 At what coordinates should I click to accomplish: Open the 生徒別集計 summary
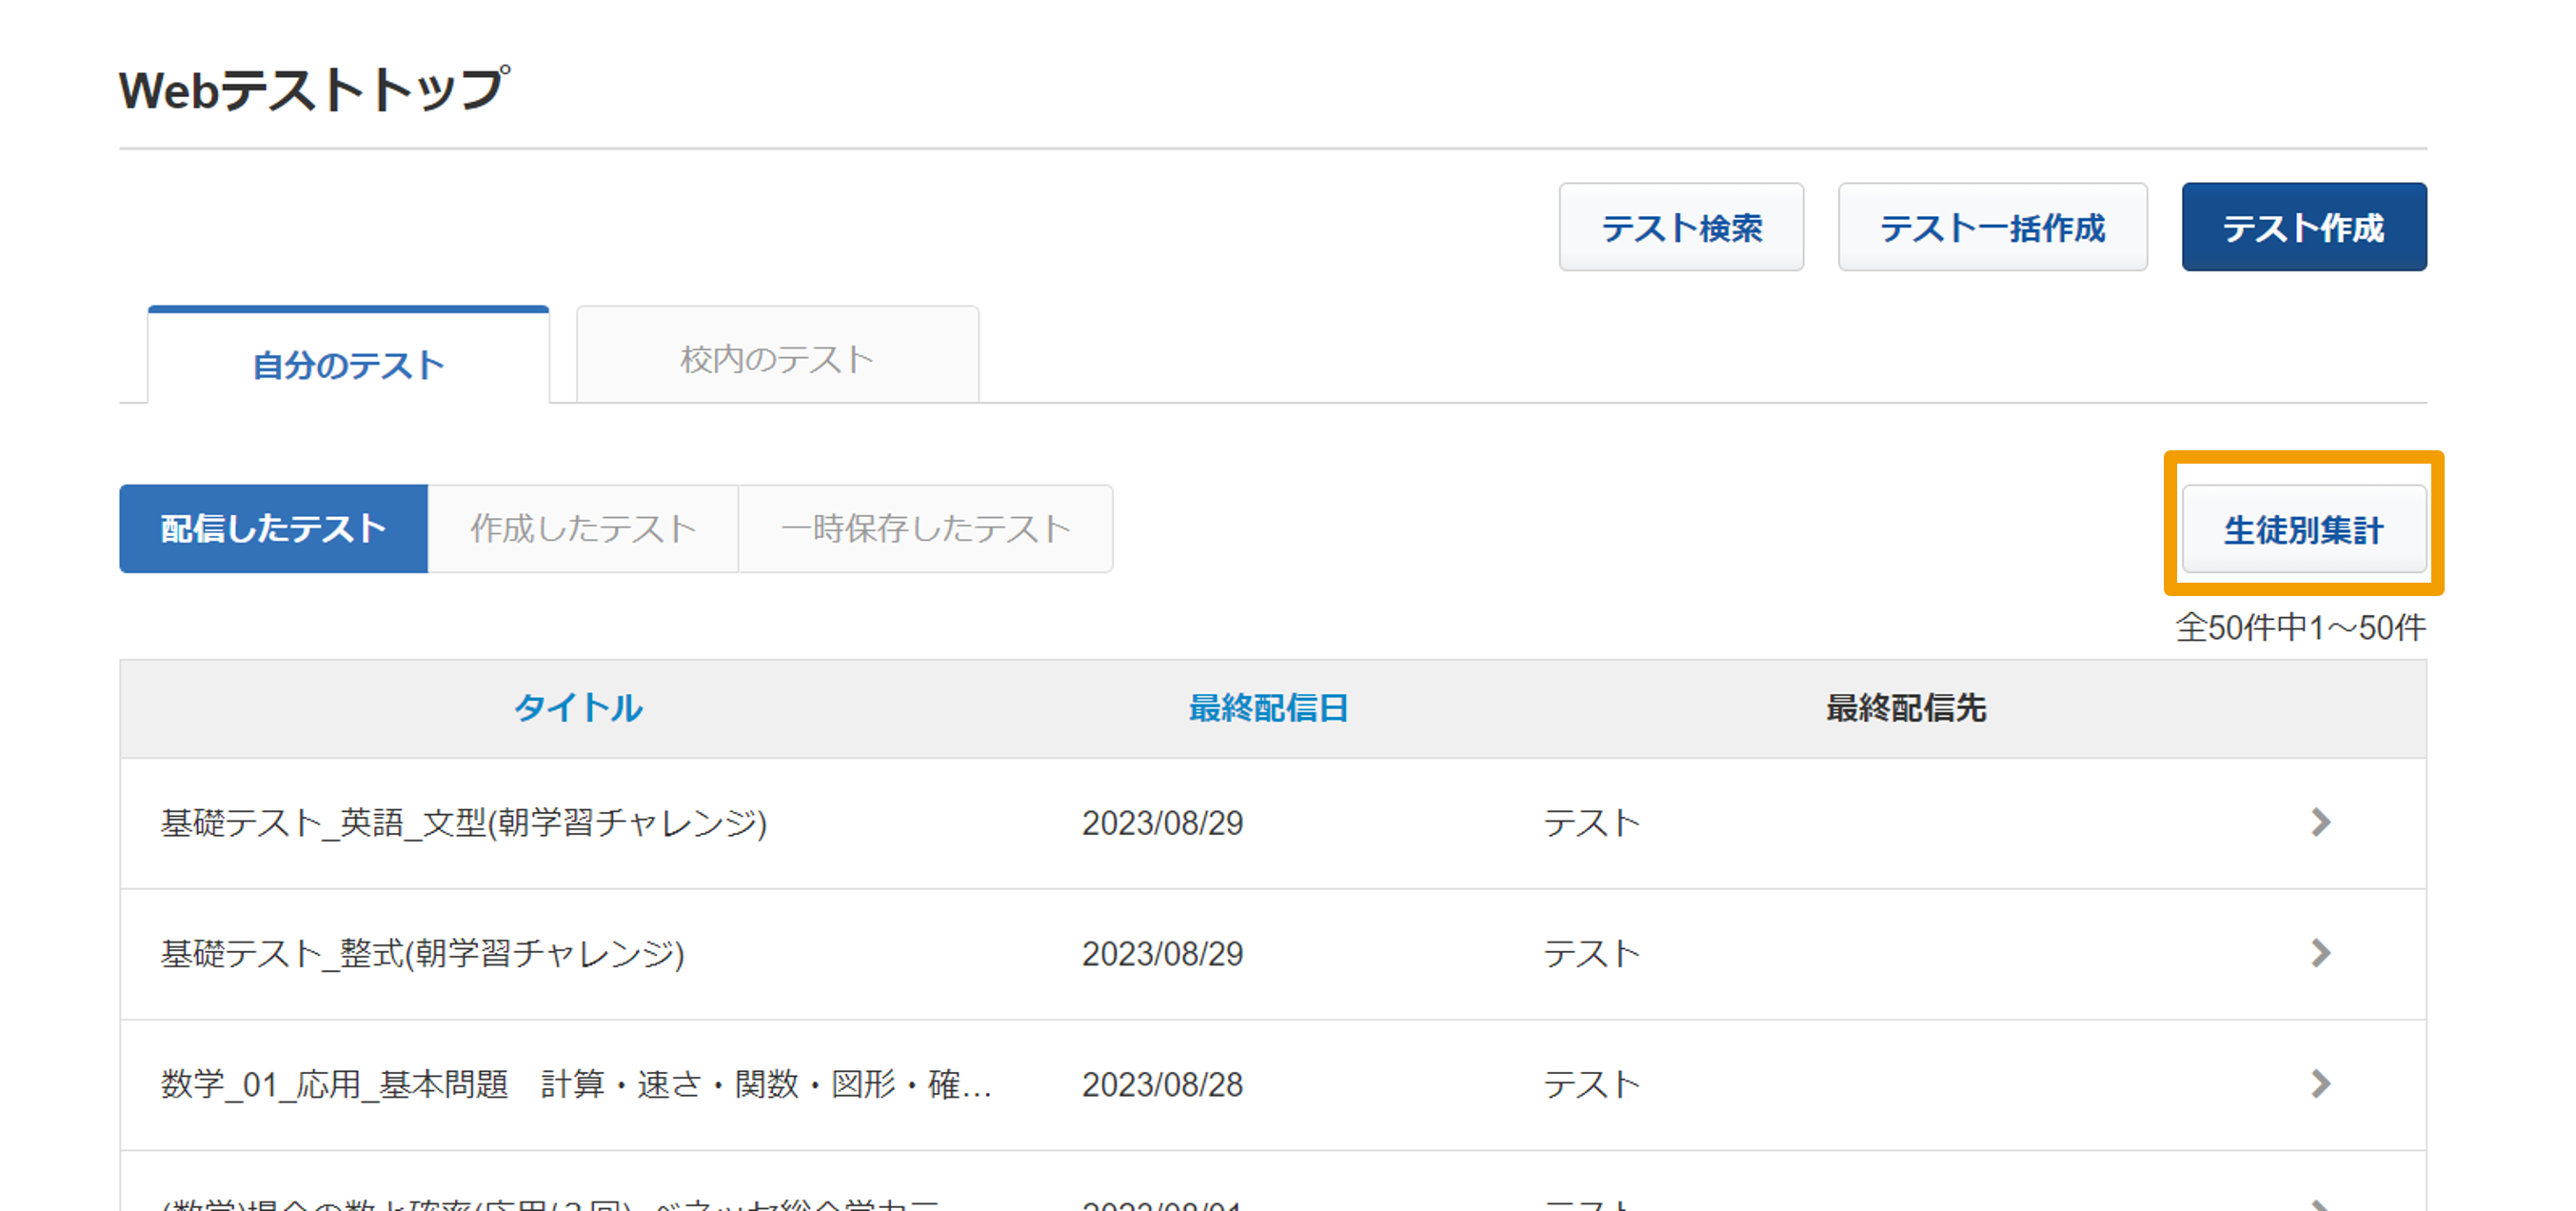click(2303, 529)
